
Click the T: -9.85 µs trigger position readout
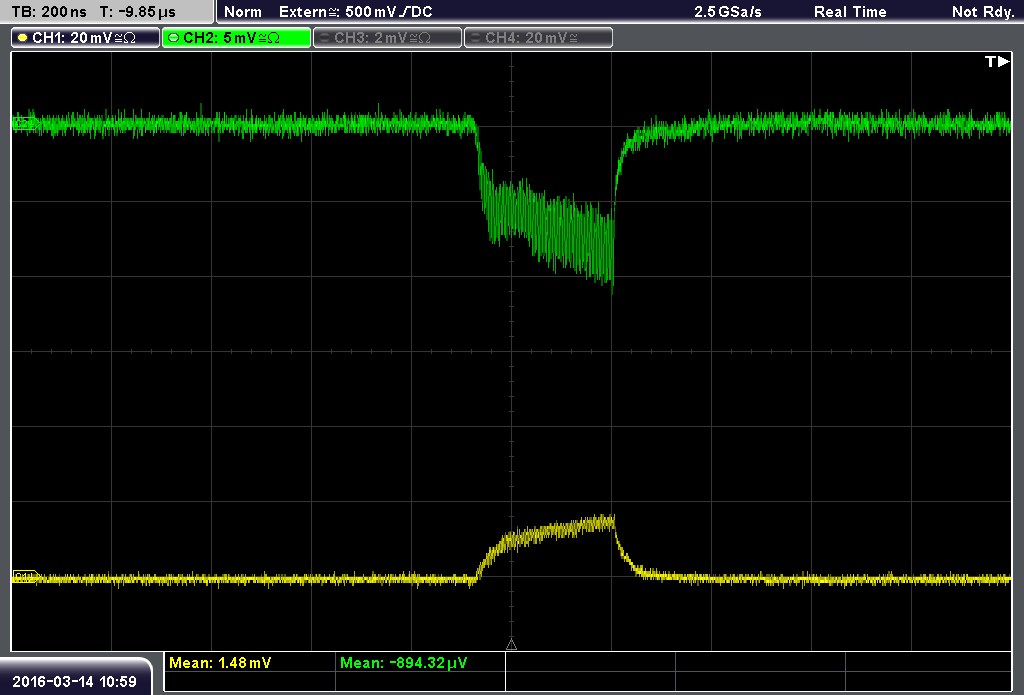[137, 12]
